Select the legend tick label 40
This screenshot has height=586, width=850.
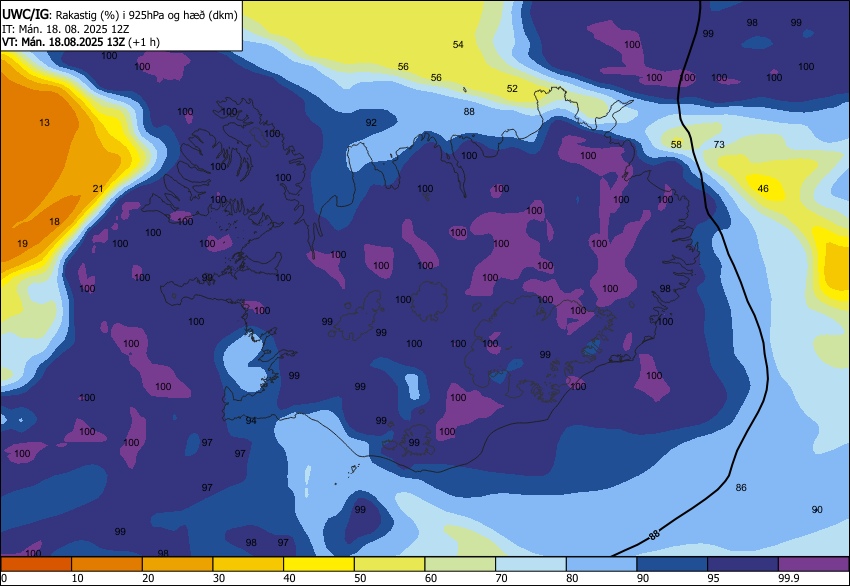tap(289, 578)
